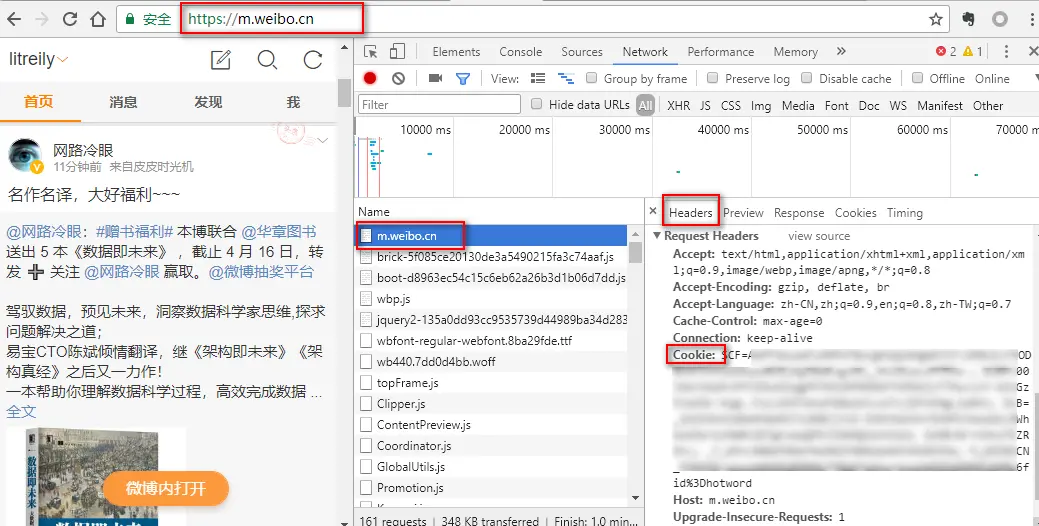Viewport: 1039px width, 526px height.
Task: Select the Weibo 消息 tab
Action: point(123,102)
